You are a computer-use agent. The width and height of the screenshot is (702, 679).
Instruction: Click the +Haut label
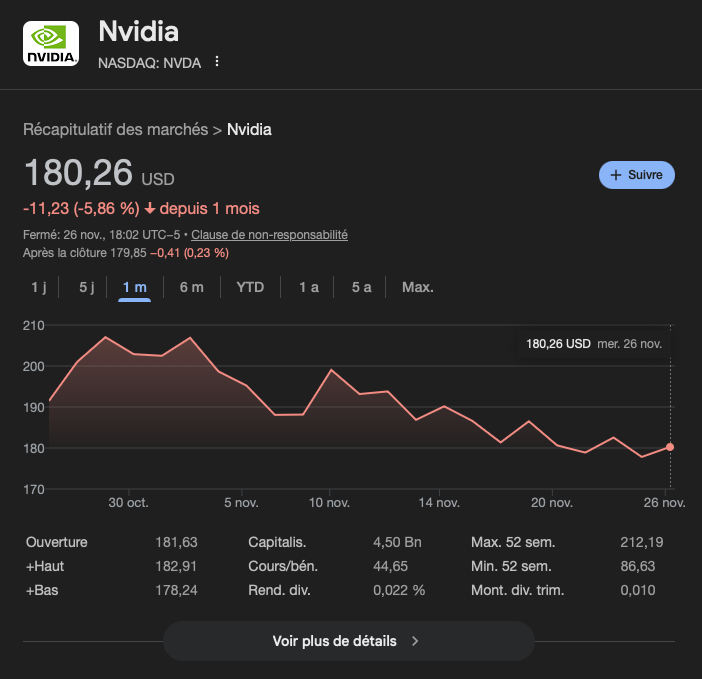tap(45, 566)
